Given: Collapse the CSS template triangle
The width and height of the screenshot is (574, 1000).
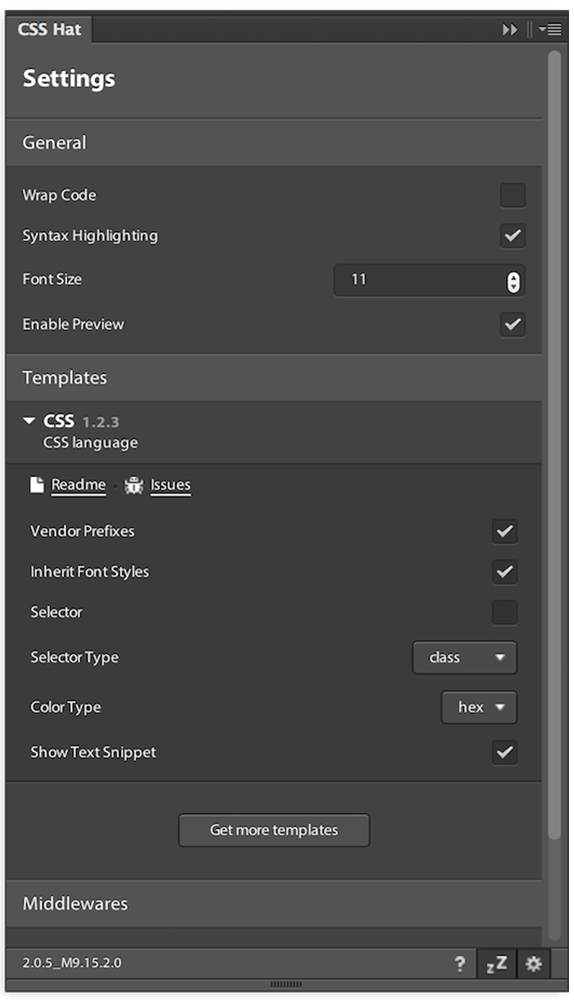Looking at the screenshot, I should [29, 421].
